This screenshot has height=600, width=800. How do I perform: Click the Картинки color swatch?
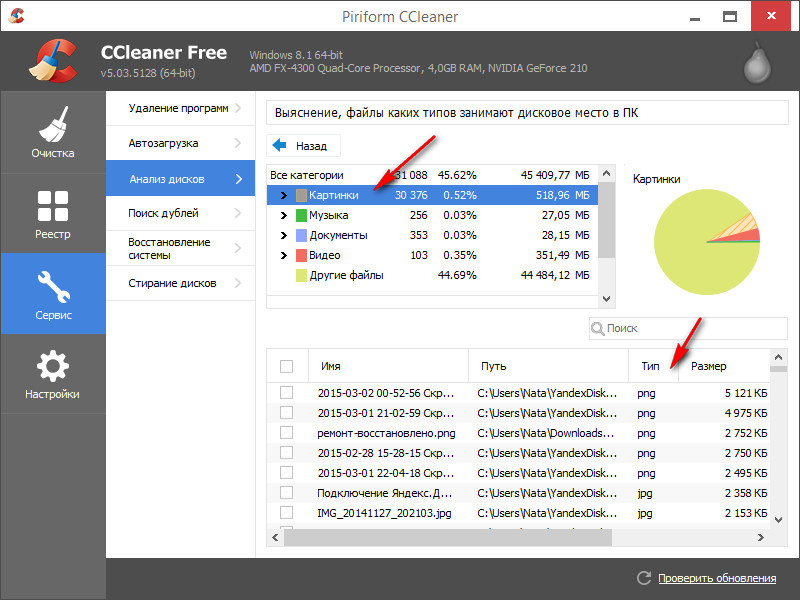302,195
